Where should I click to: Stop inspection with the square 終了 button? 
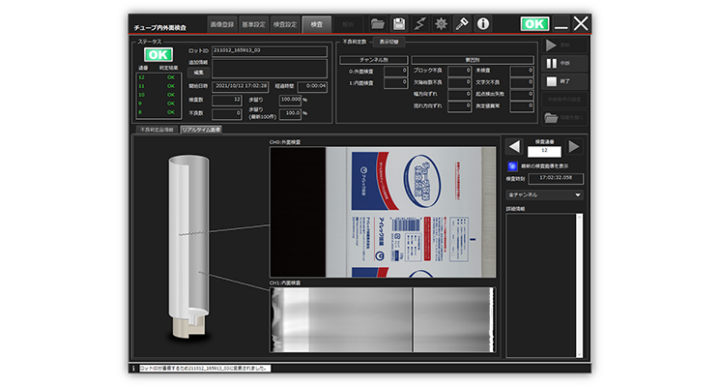(564, 81)
